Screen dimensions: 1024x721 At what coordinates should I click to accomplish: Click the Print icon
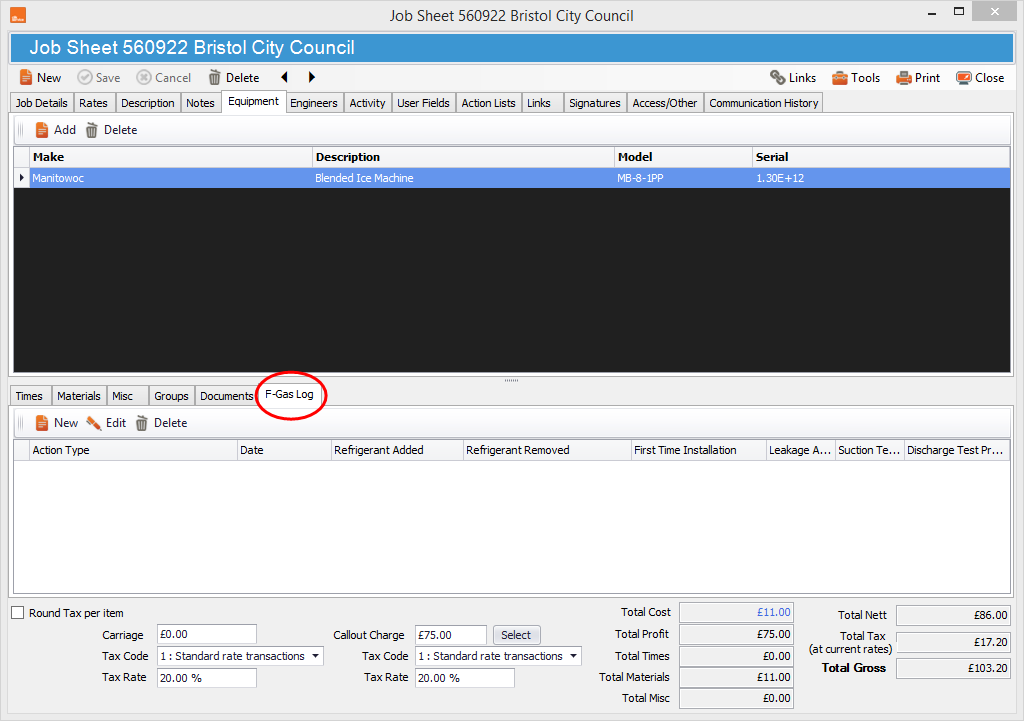coord(917,77)
